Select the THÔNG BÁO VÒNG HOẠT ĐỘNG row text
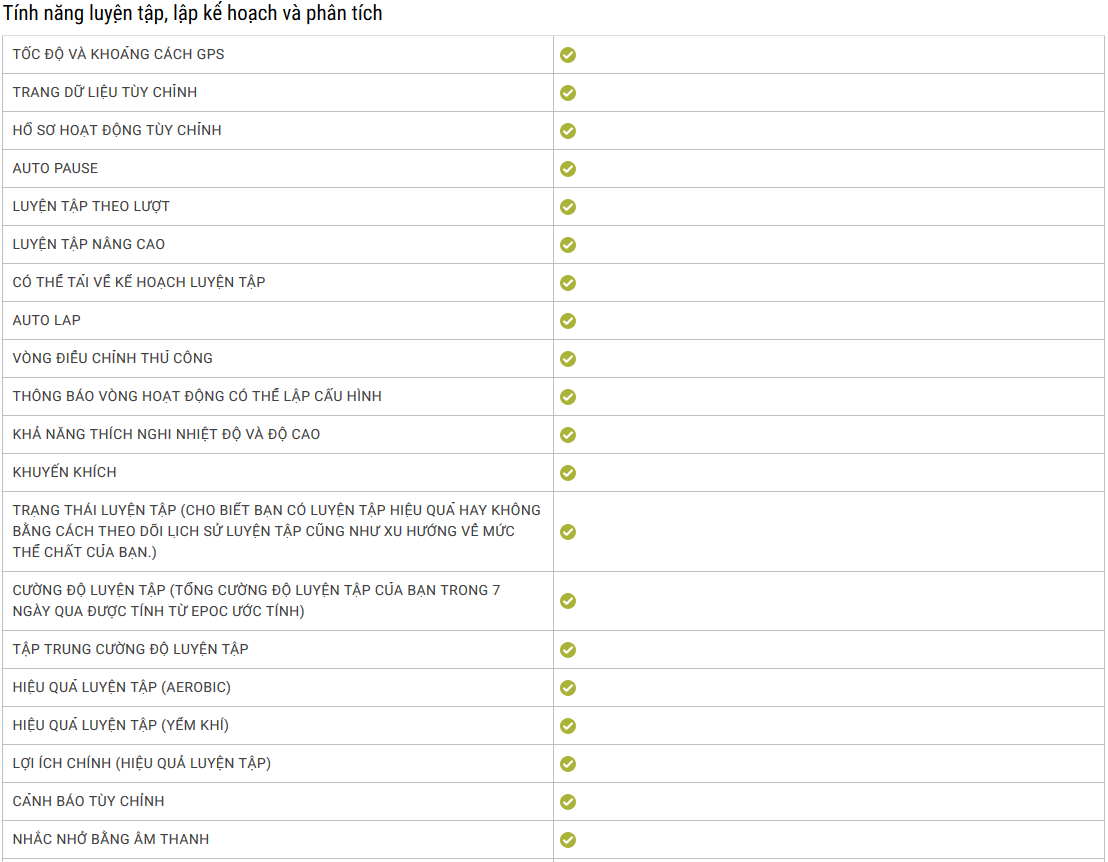Image resolution: width=1108 pixels, height=862 pixels. click(x=197, y=396)
